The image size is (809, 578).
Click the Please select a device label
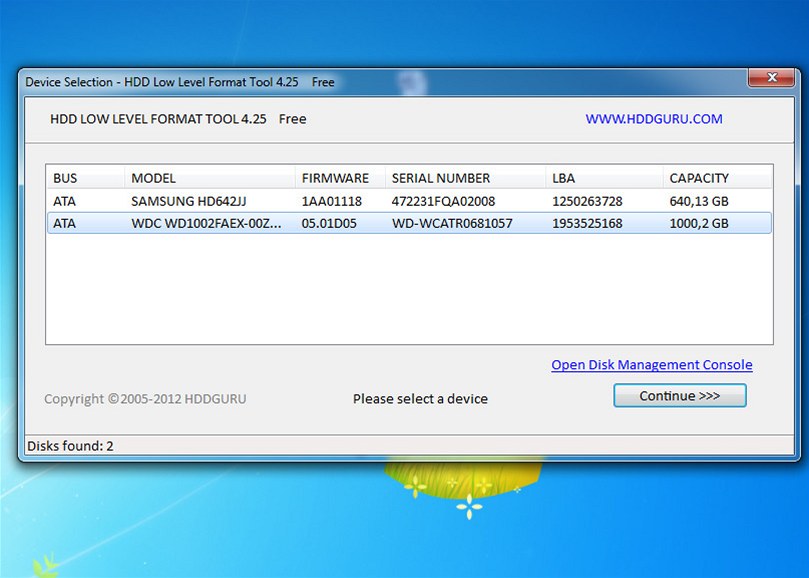420,399
